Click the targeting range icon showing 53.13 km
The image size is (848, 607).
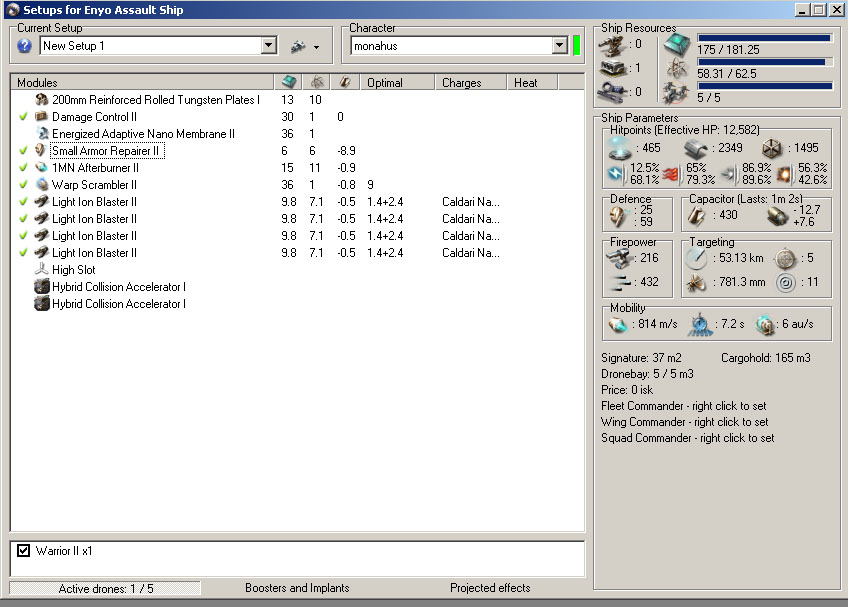[696, 259]
